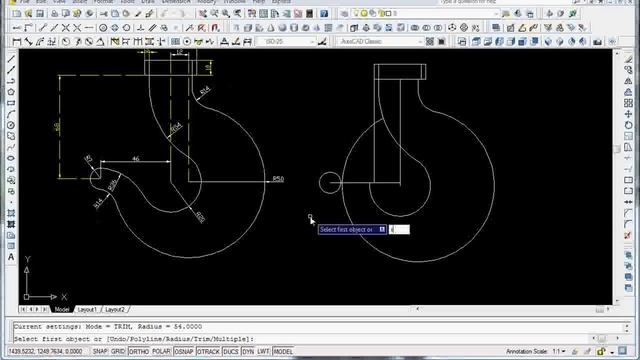Open status bar menu arrow near lock
The width and height of the screenshot is (640, 360).
tap(612, 352)
